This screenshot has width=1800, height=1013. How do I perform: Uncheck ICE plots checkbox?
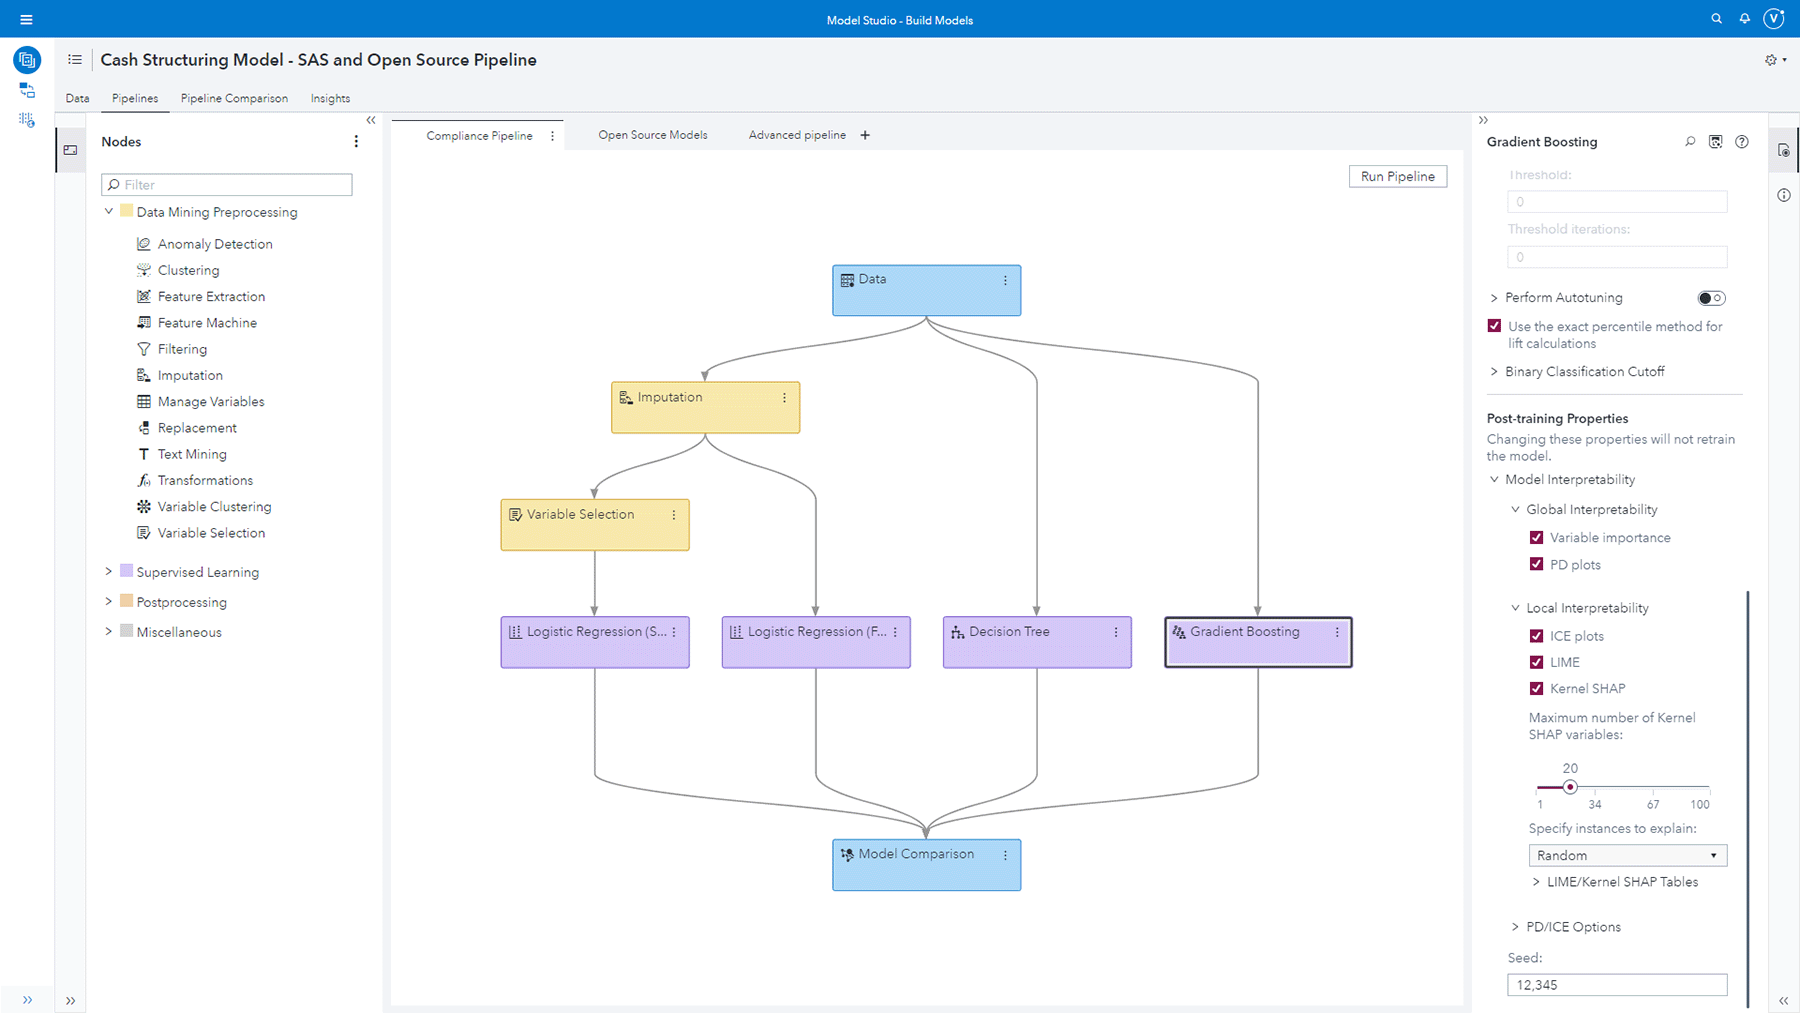[x=1537, y=635]
